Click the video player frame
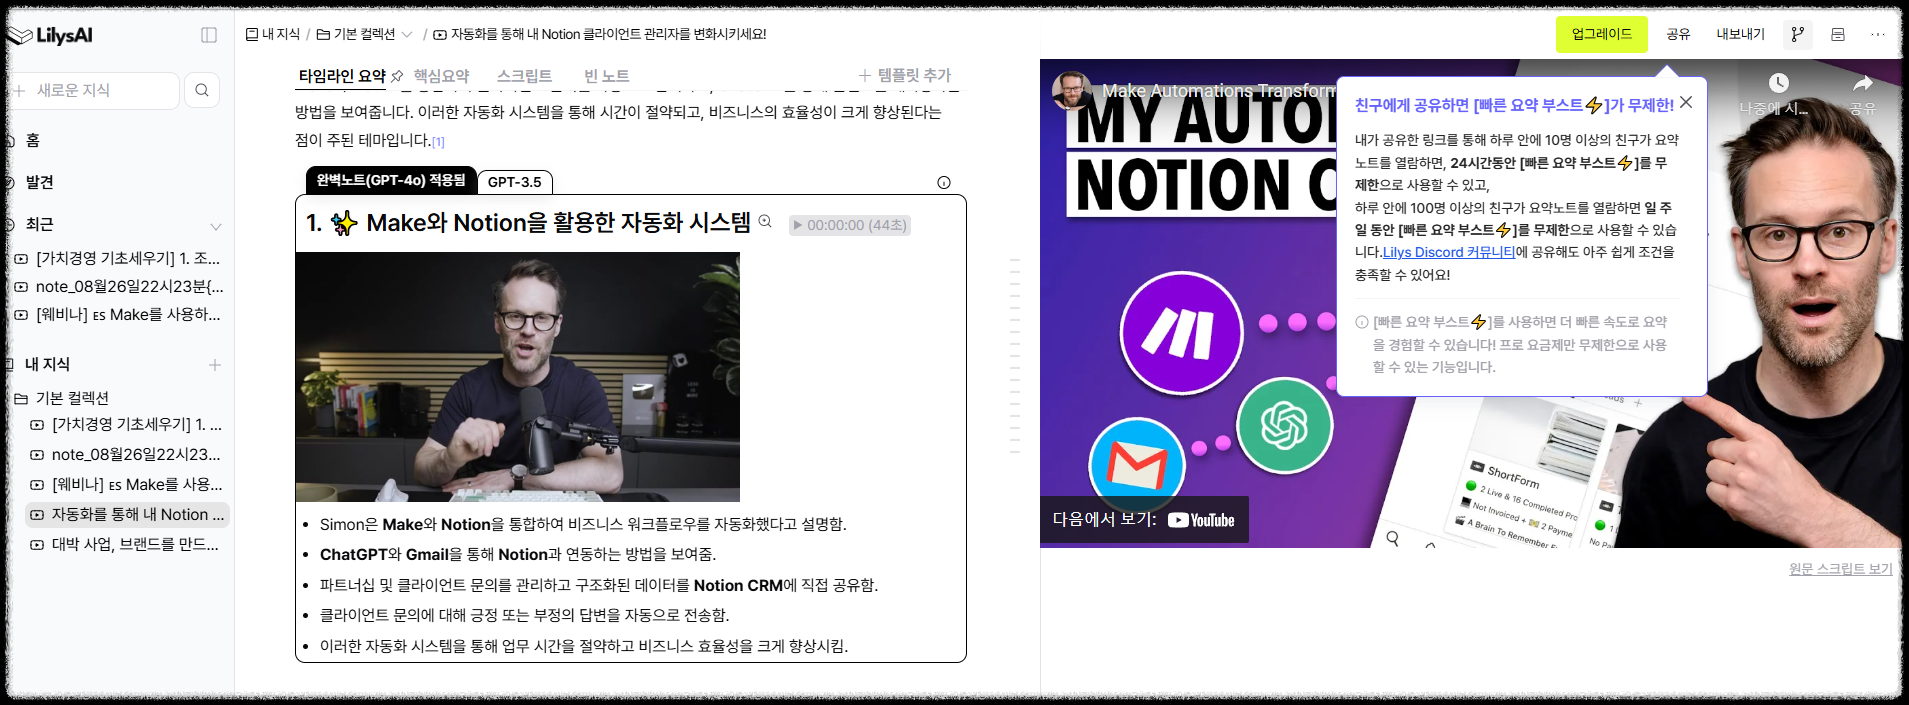The height and width of the screenshot is (705, 1909). [1471, 303]
